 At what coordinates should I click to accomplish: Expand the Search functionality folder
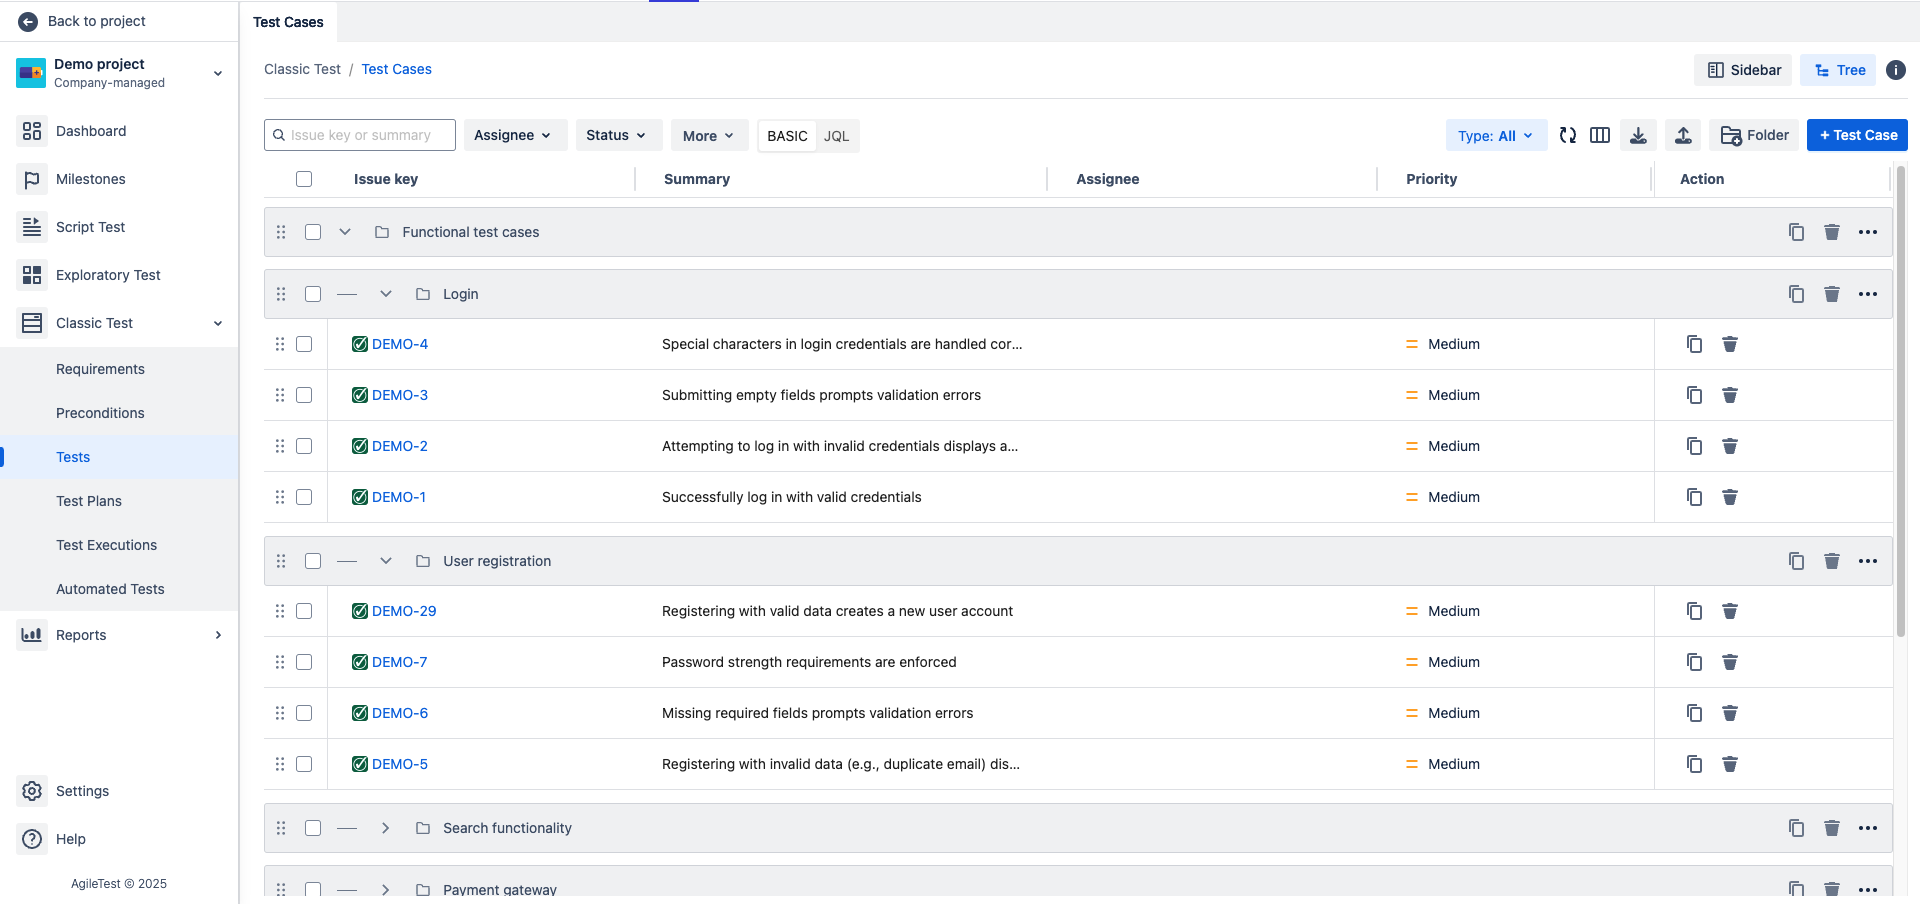[x=385, y=828]
